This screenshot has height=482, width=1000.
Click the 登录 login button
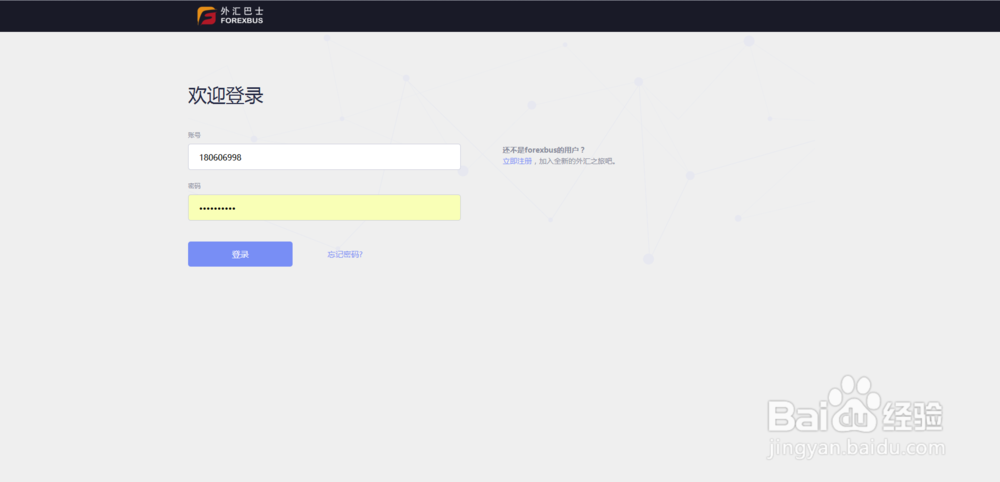click(240, 254)
